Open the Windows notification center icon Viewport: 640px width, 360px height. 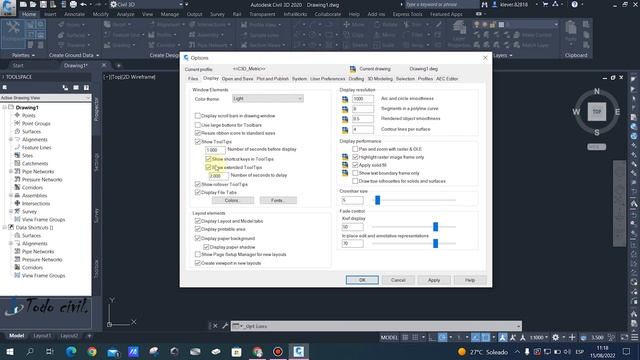(x=627, y=351)
